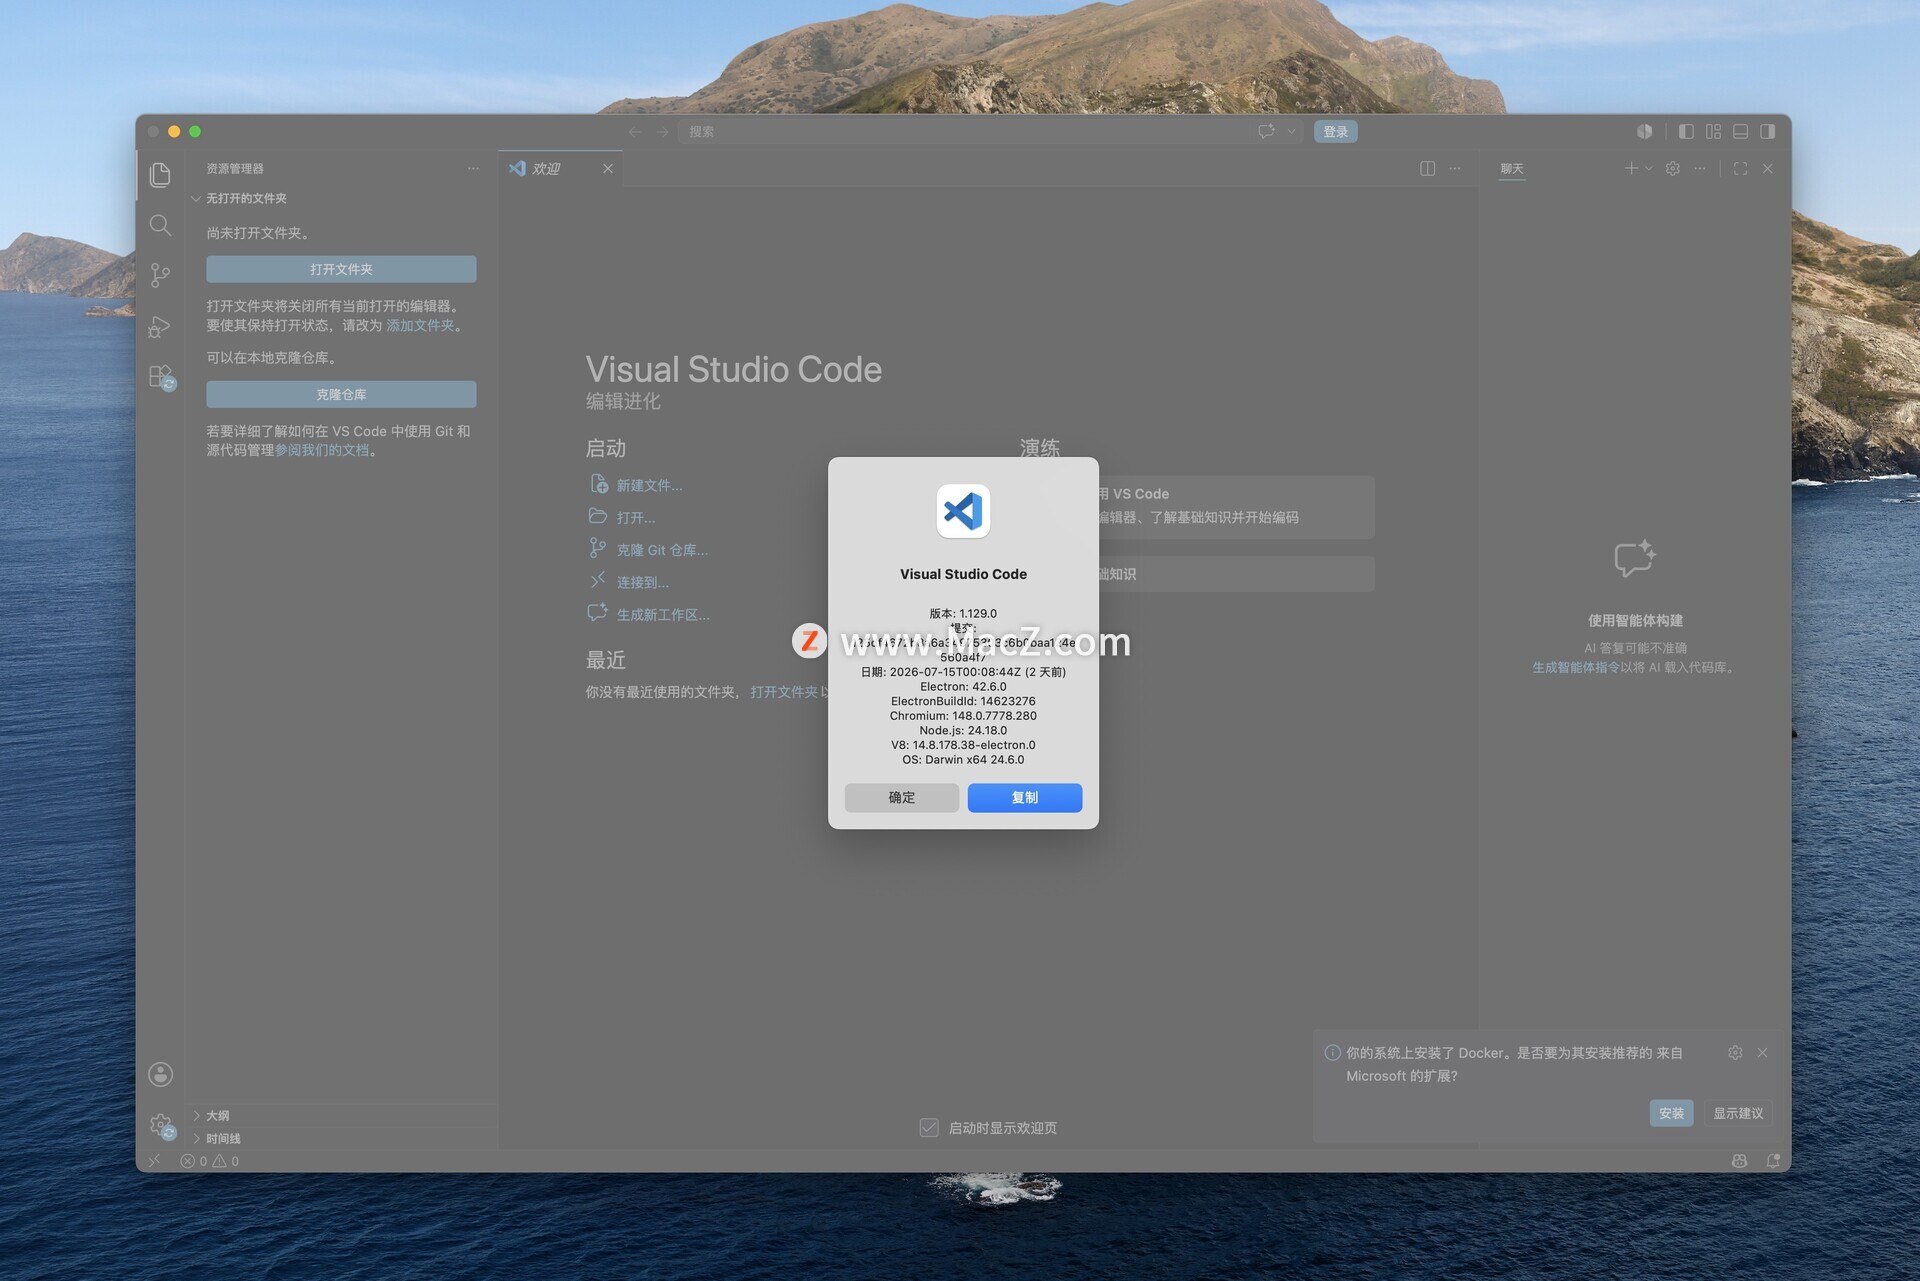
Task: Open the Explorer panel more actions ellipsis
Action: (473, 168)
